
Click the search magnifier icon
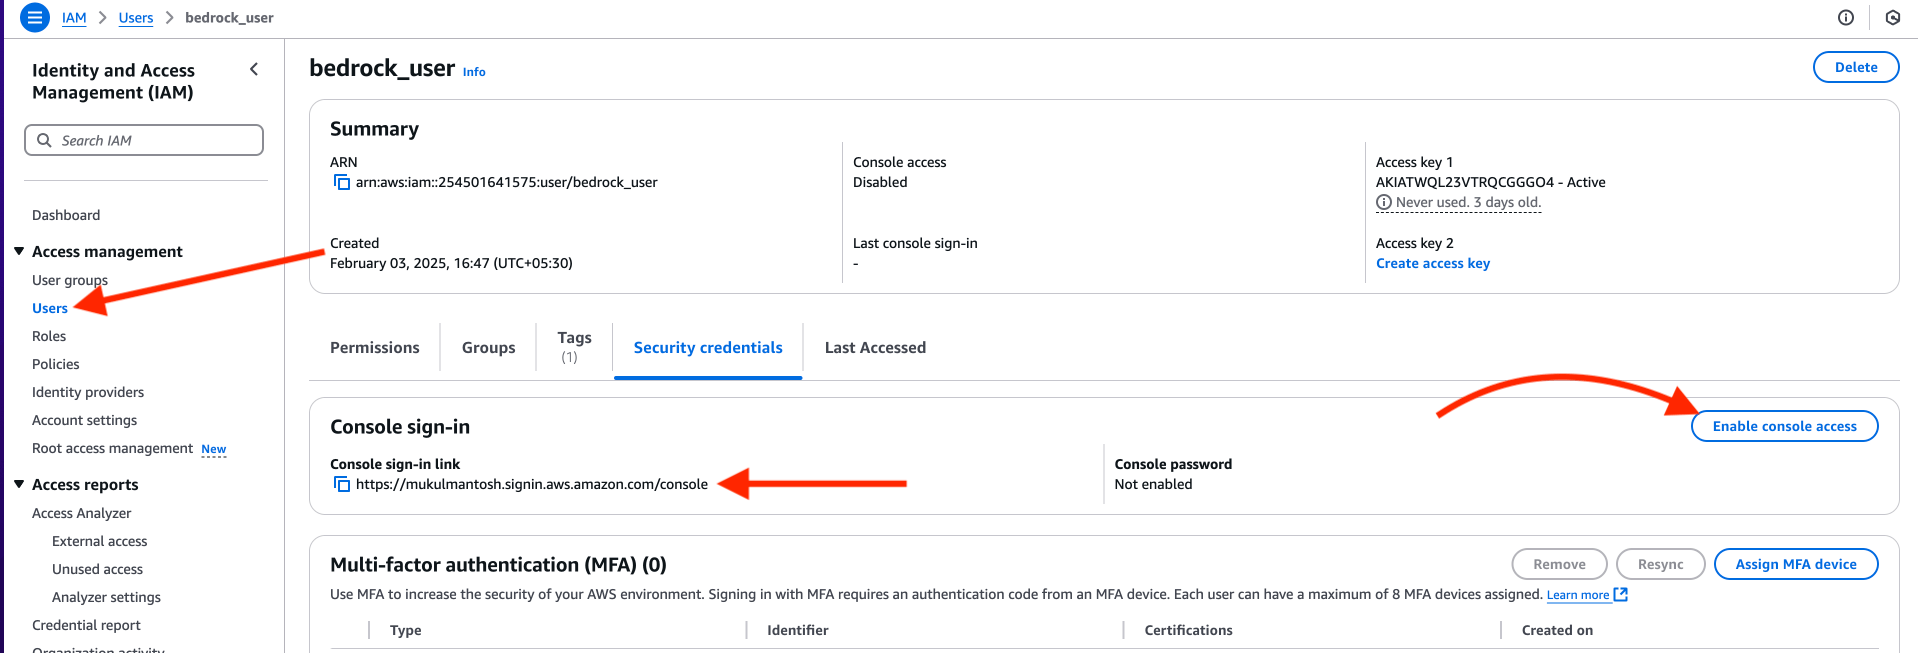coord(44,140)
